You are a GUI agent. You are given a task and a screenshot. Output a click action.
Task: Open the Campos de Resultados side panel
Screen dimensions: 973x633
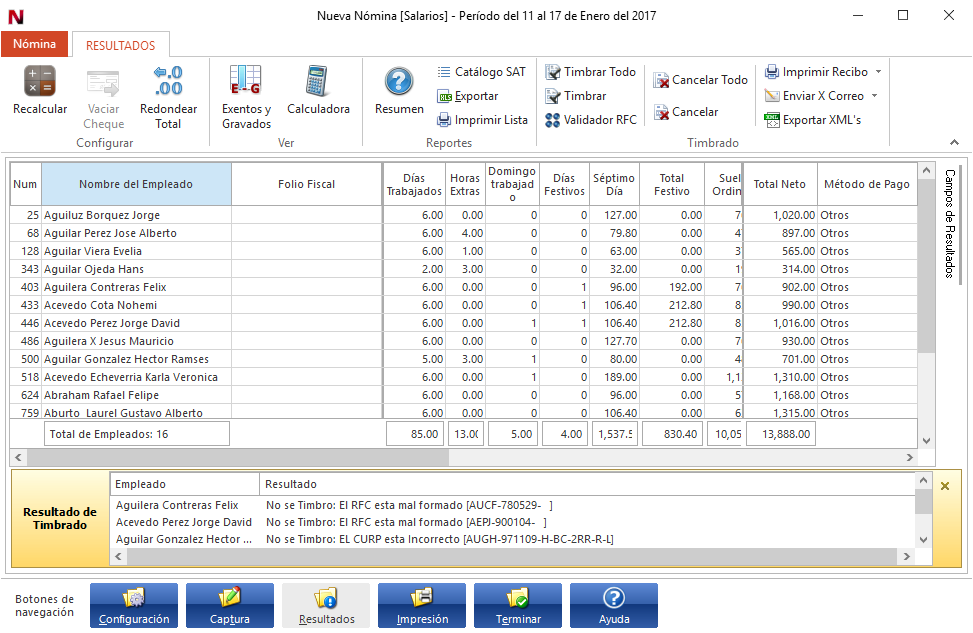tap(949, 223)
